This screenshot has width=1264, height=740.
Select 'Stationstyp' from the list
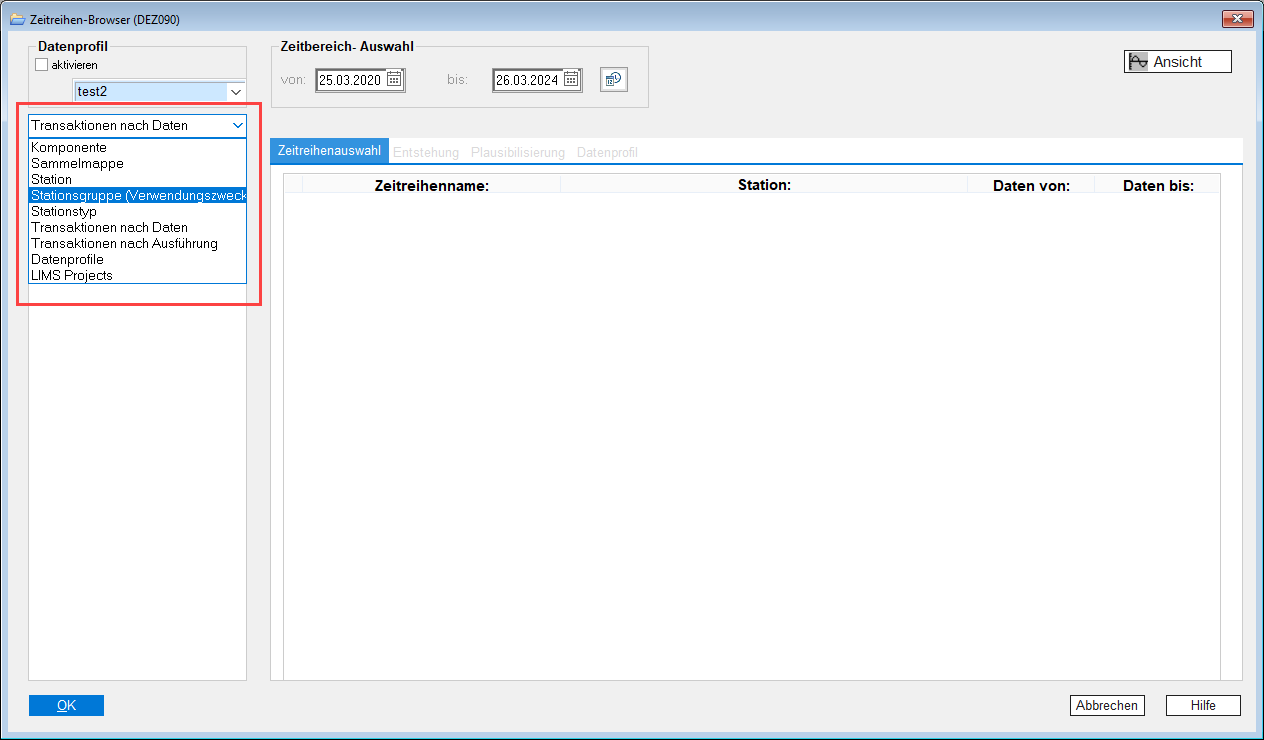coord(64,211)
